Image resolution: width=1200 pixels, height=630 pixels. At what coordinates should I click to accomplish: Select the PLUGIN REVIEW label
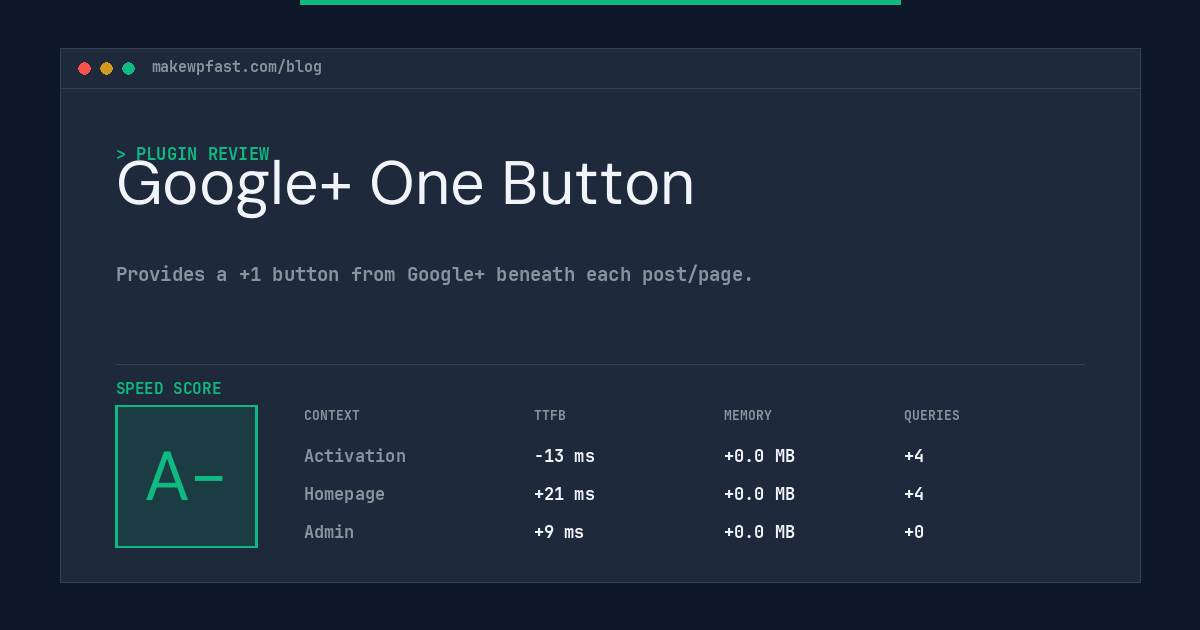click(x=193, y=154)
